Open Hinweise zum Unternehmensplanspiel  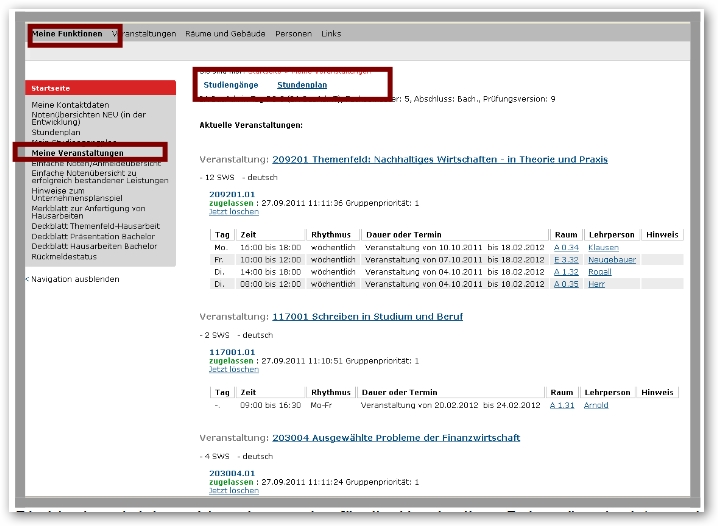tap(77, 194)
